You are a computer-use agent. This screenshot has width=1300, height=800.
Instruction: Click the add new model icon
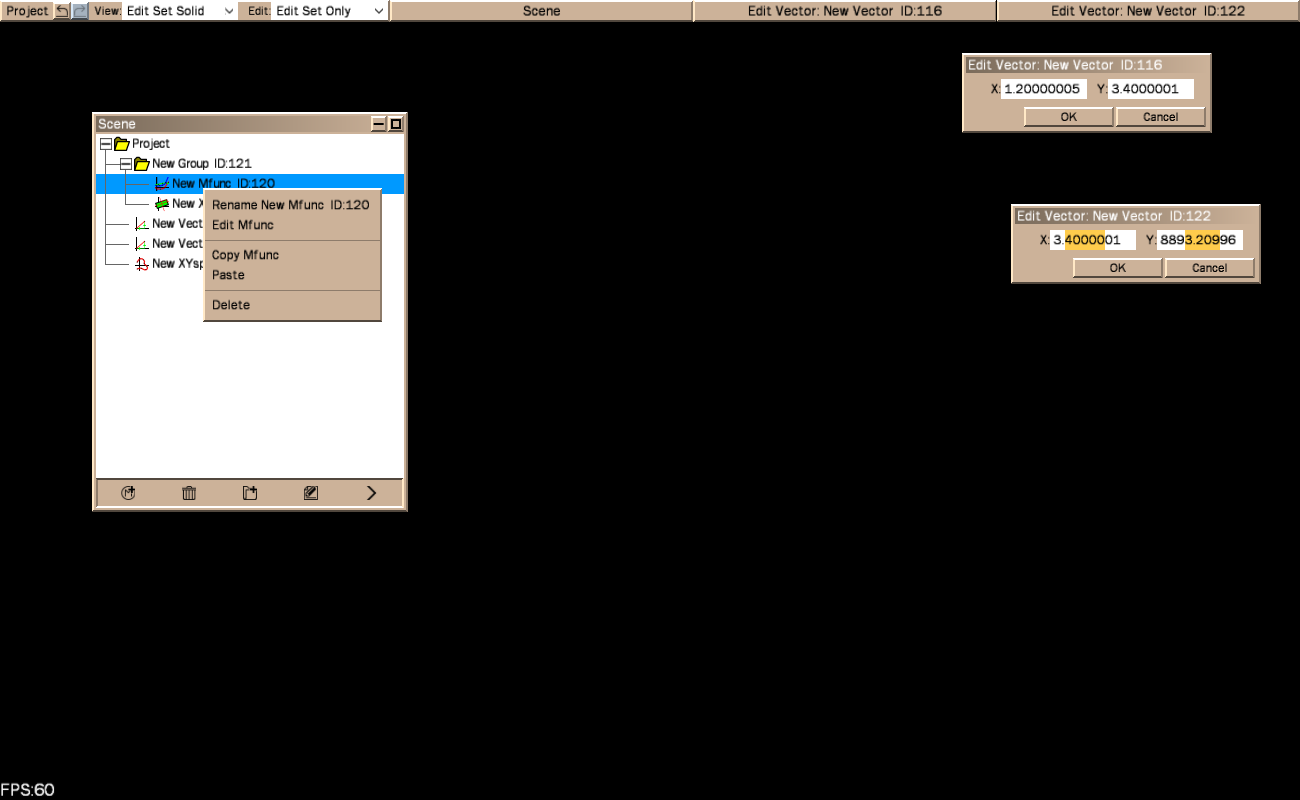click(128, 493)
